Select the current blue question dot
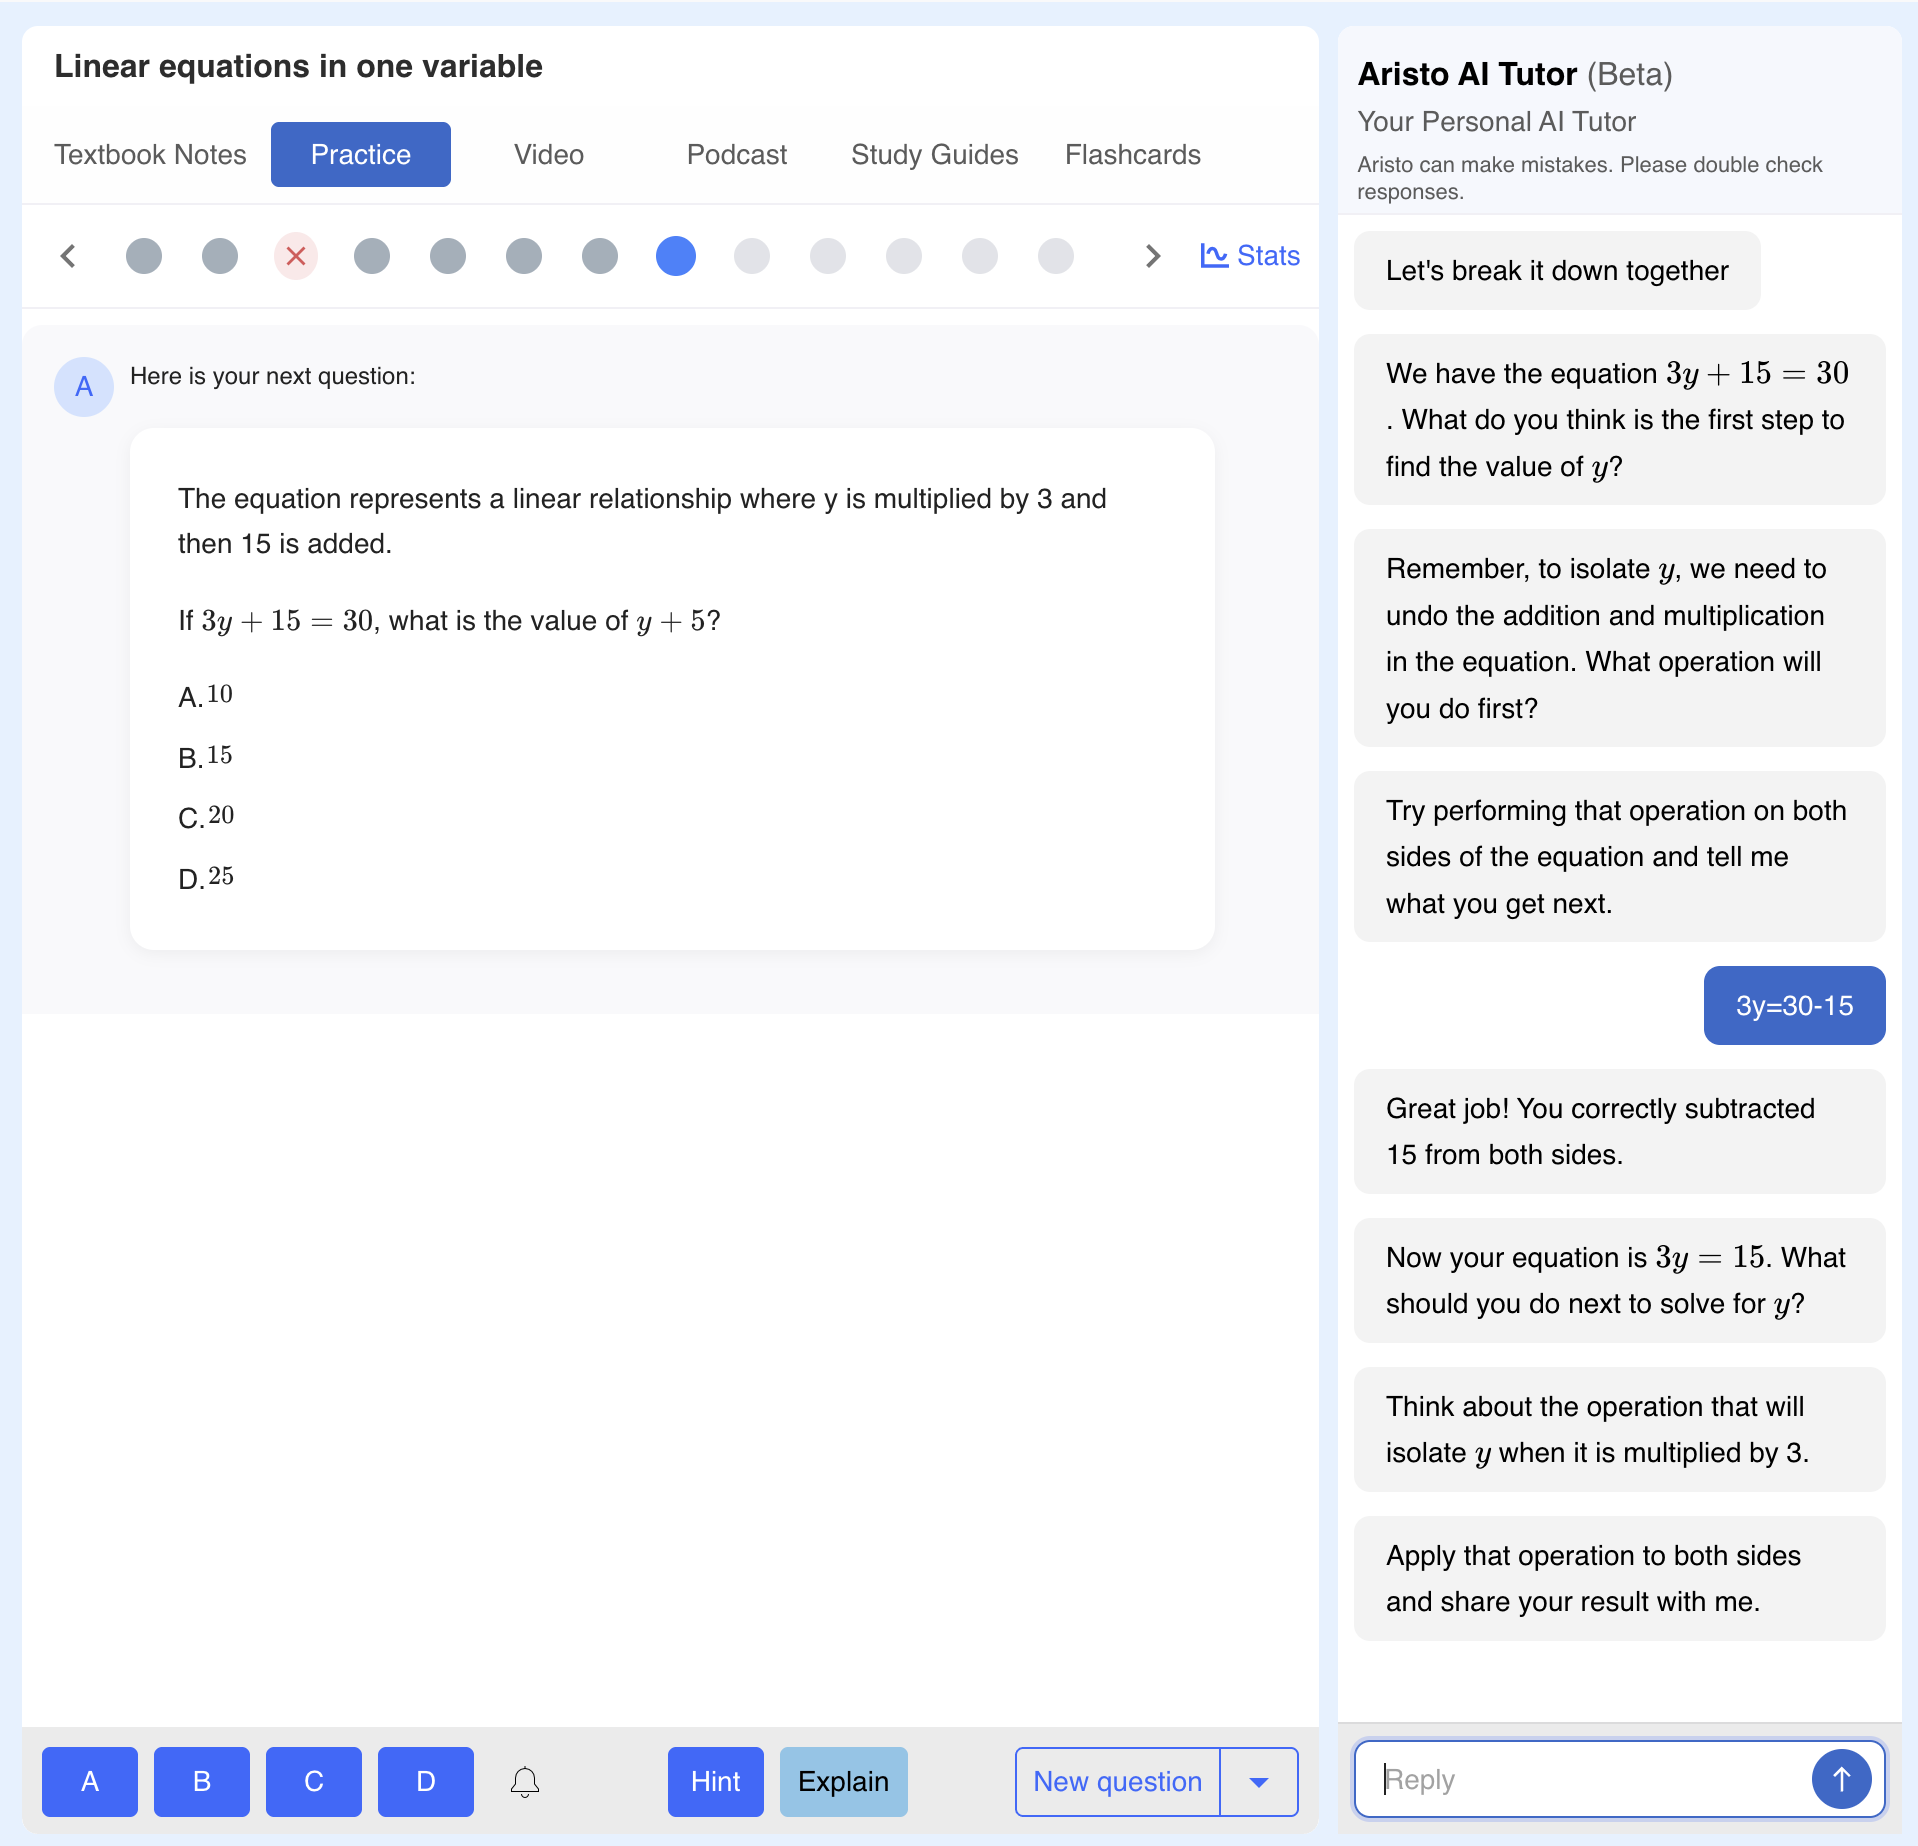 point(676,256)
